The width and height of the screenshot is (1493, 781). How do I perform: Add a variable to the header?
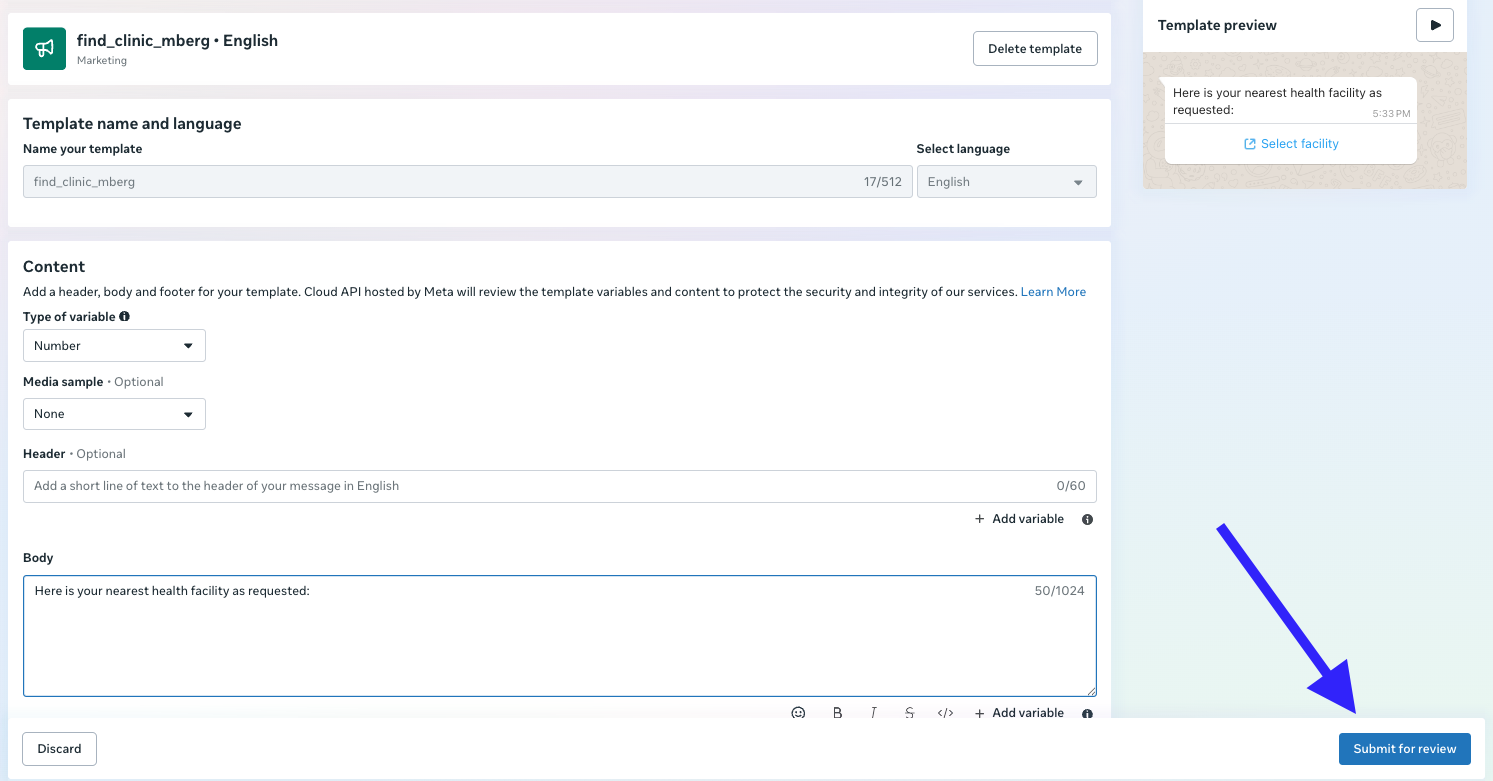1019,519
